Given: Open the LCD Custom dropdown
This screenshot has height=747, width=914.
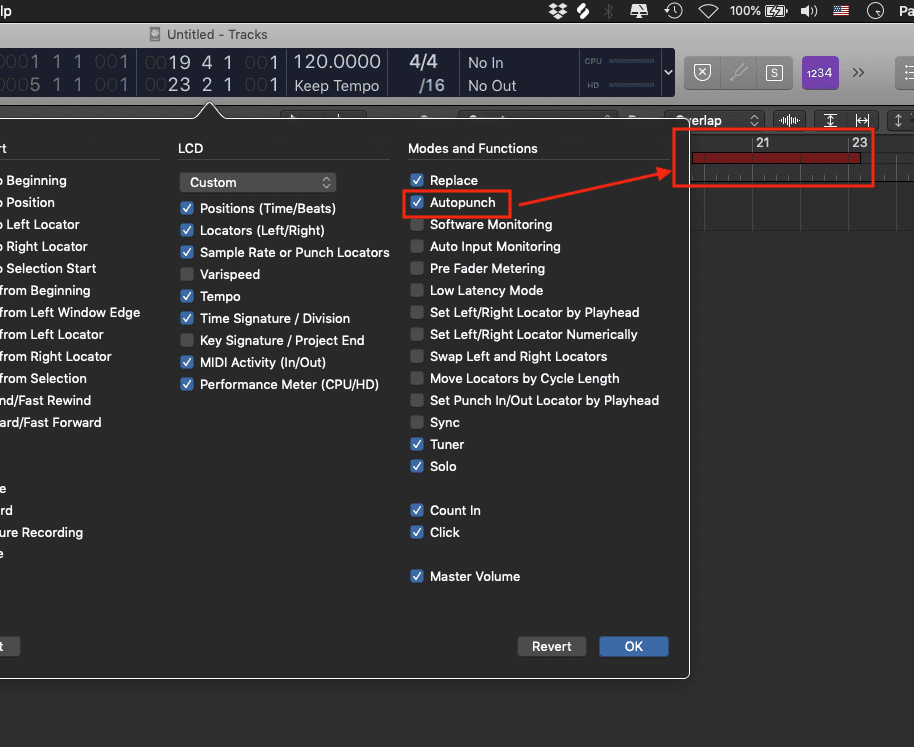Looking at the screenshot, I should [x=258, y=183].
